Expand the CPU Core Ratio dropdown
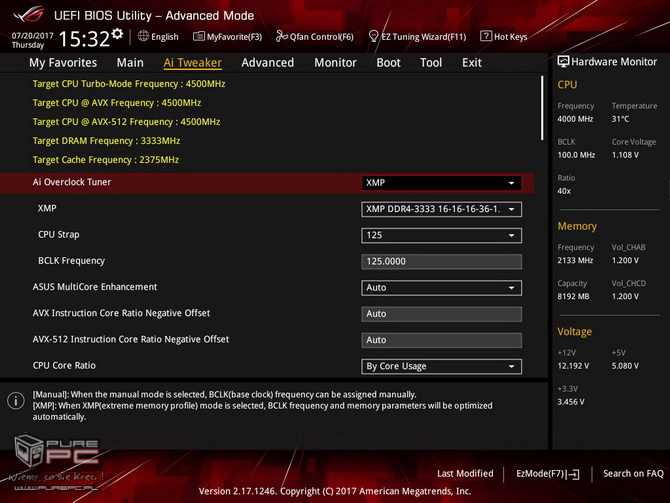The width and height of the screenshot is (670, 503). 441,366
